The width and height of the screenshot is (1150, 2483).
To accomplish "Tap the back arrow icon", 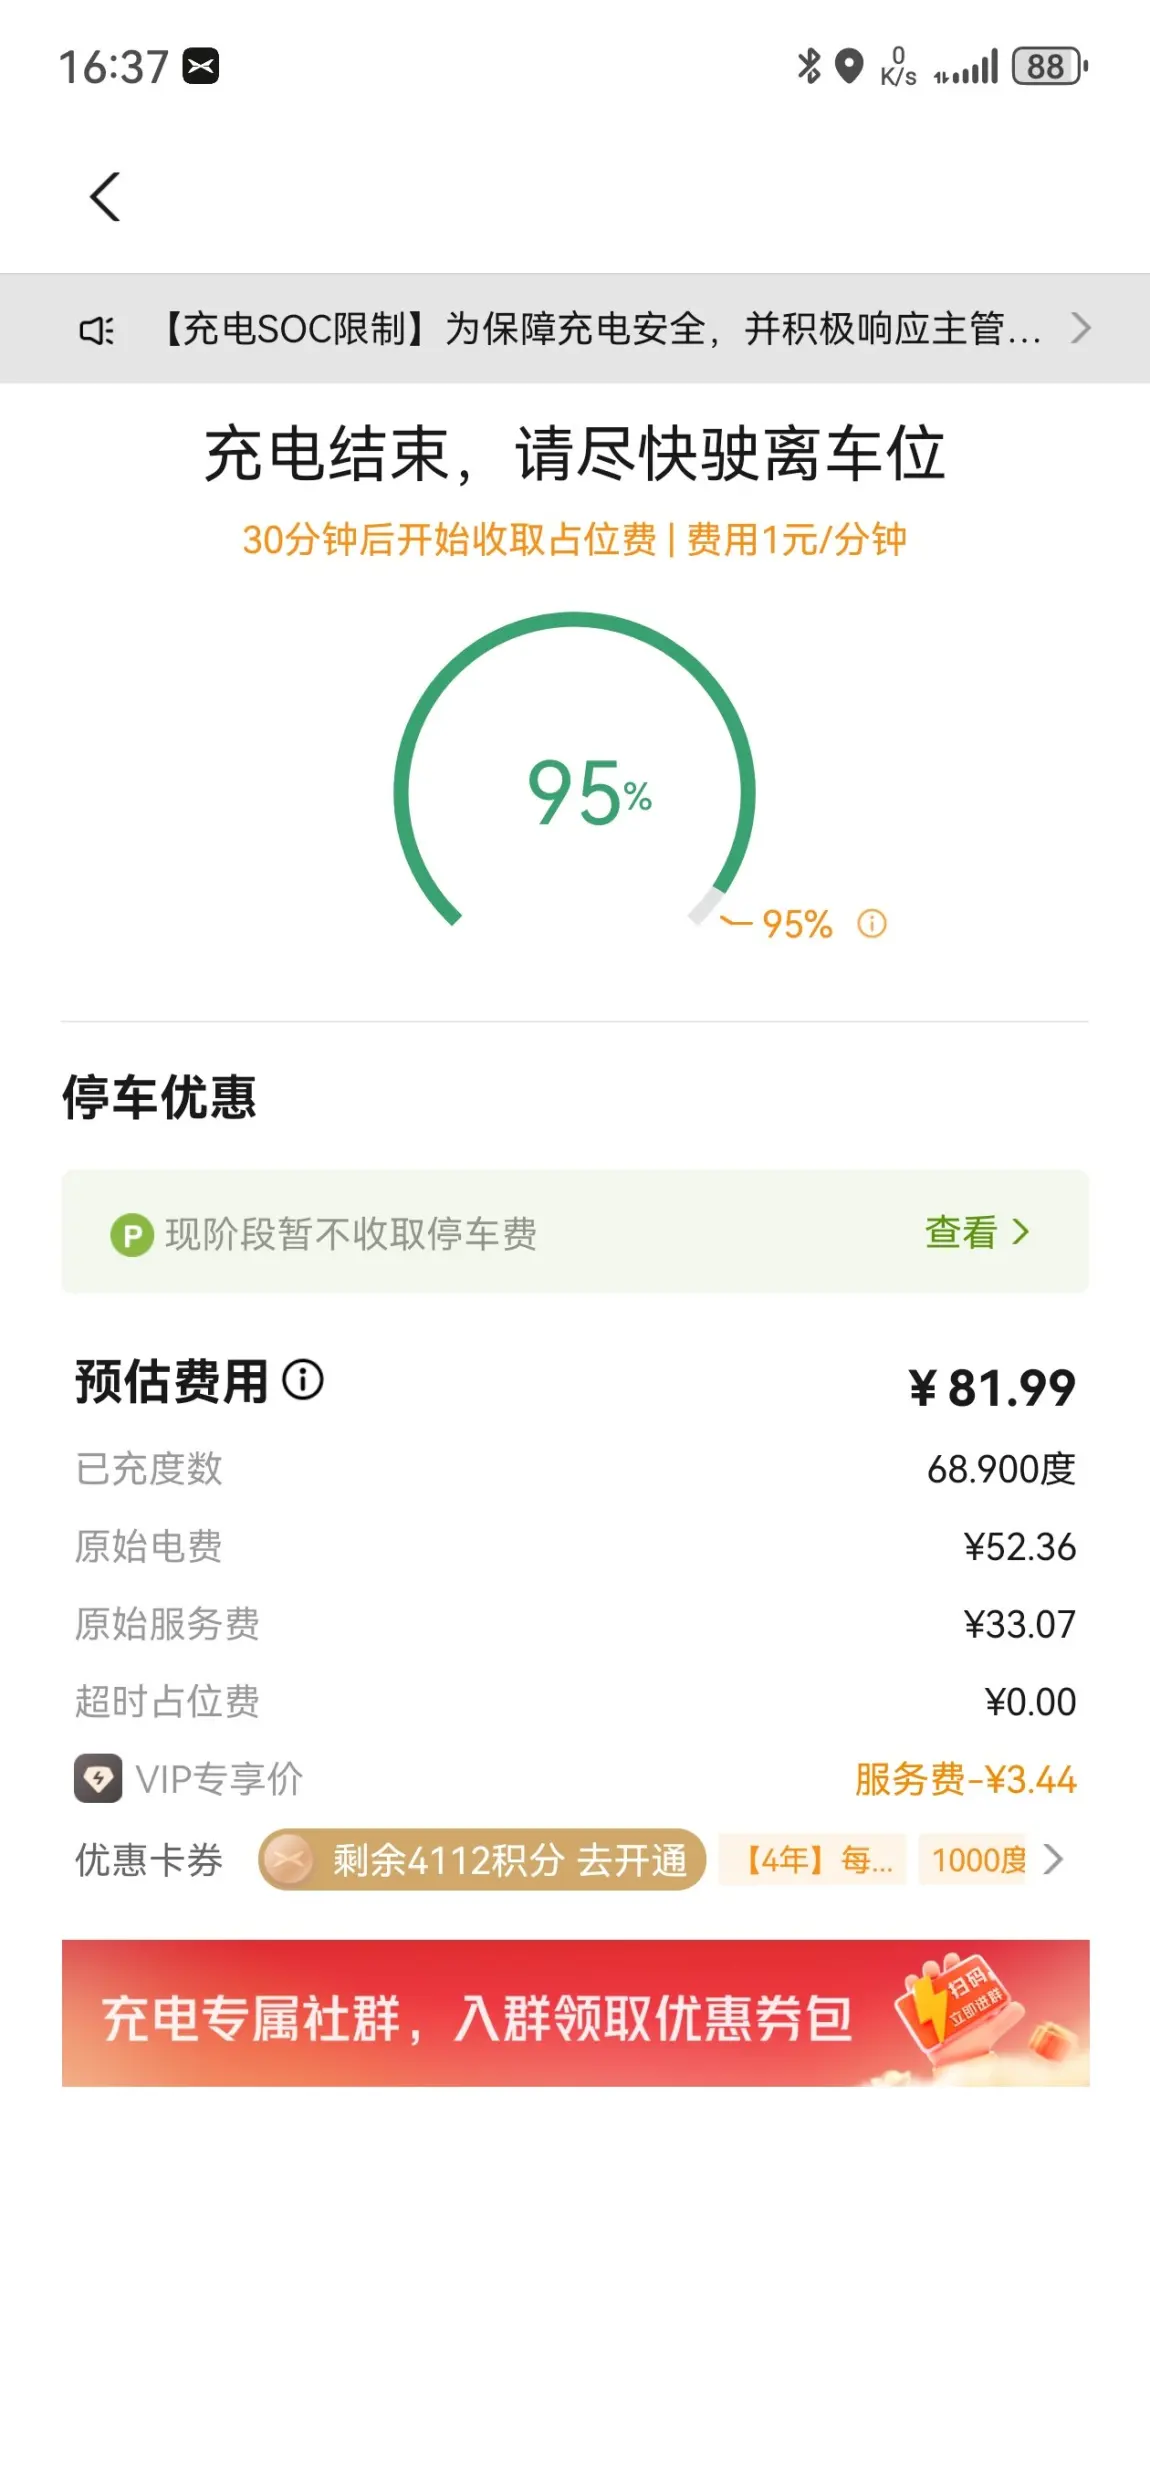I will (x=105, y=196).
